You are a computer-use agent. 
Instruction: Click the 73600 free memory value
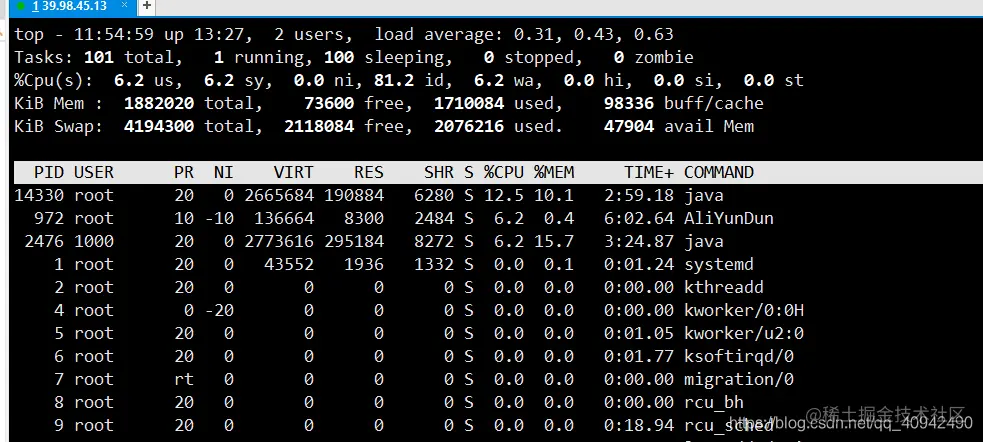tap(329, 103)
